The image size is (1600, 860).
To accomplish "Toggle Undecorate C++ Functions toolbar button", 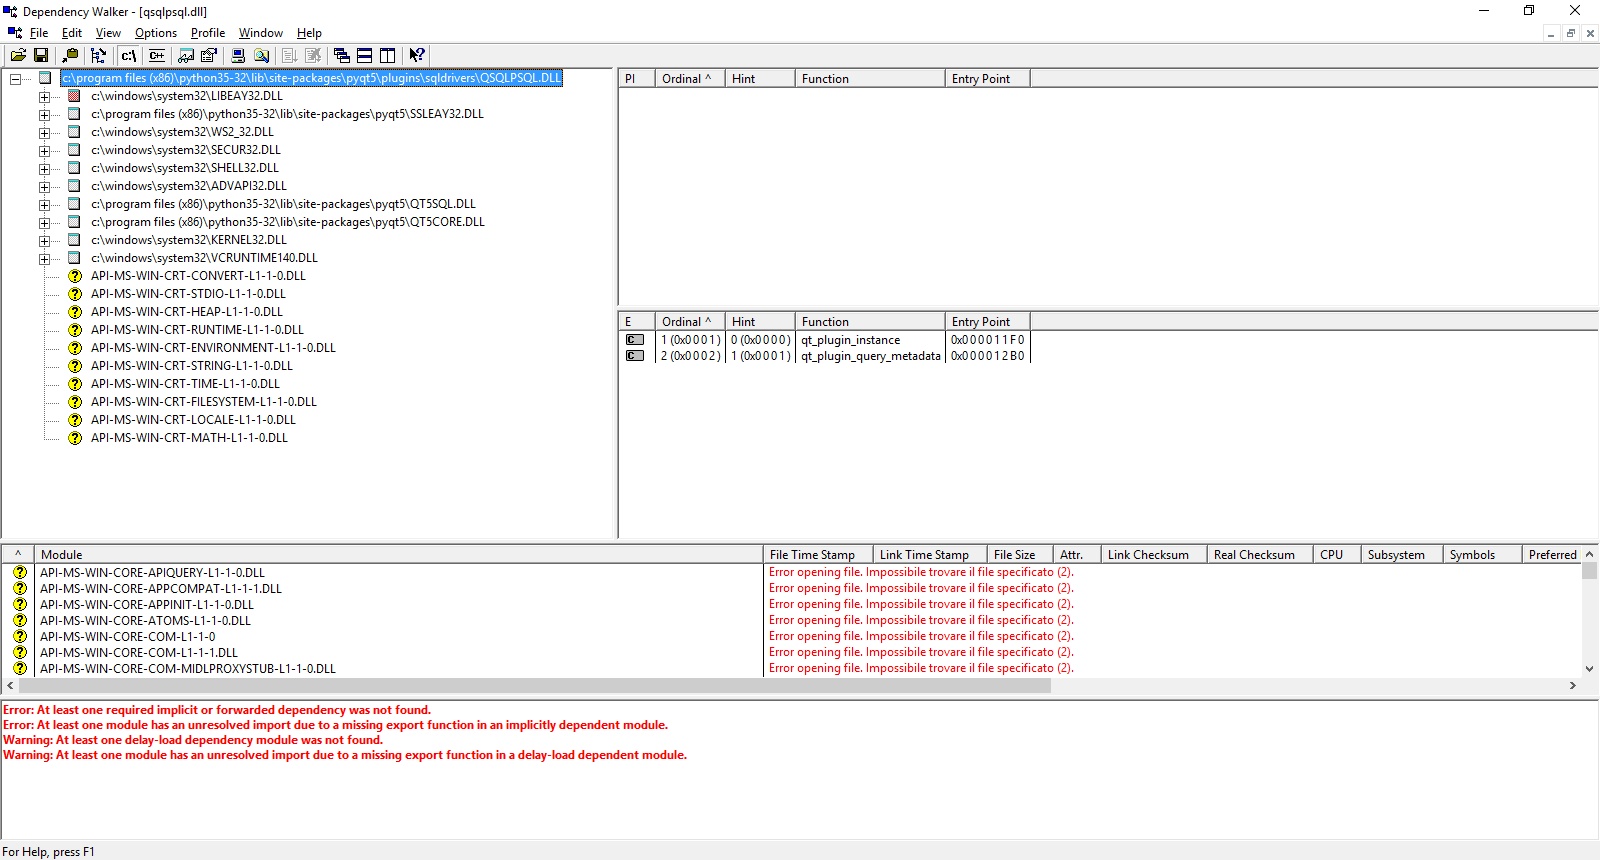I will point(157,56).
